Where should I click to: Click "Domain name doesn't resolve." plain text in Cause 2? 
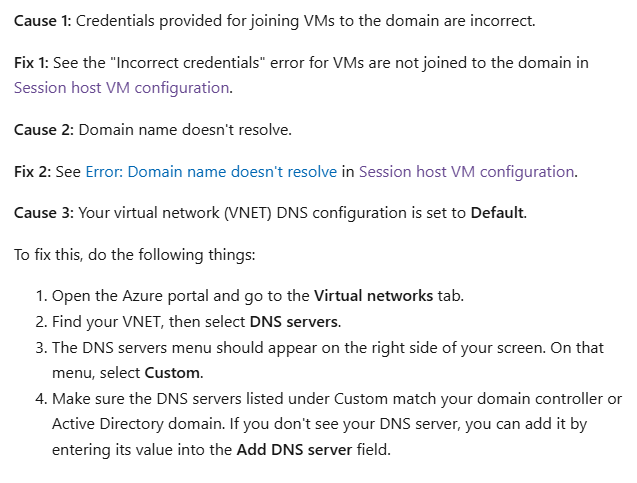[185, 130]
